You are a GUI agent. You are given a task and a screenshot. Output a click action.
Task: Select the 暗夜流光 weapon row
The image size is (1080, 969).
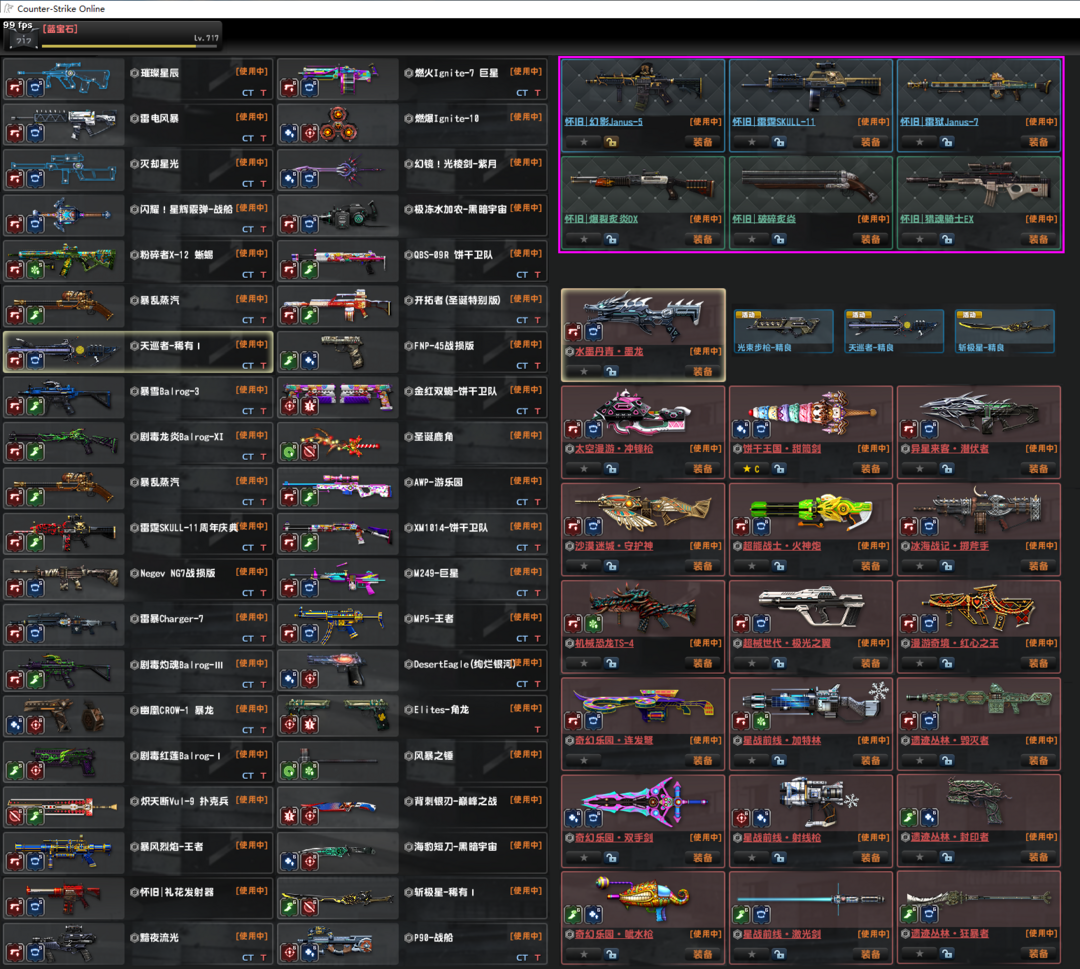(138, 944)
